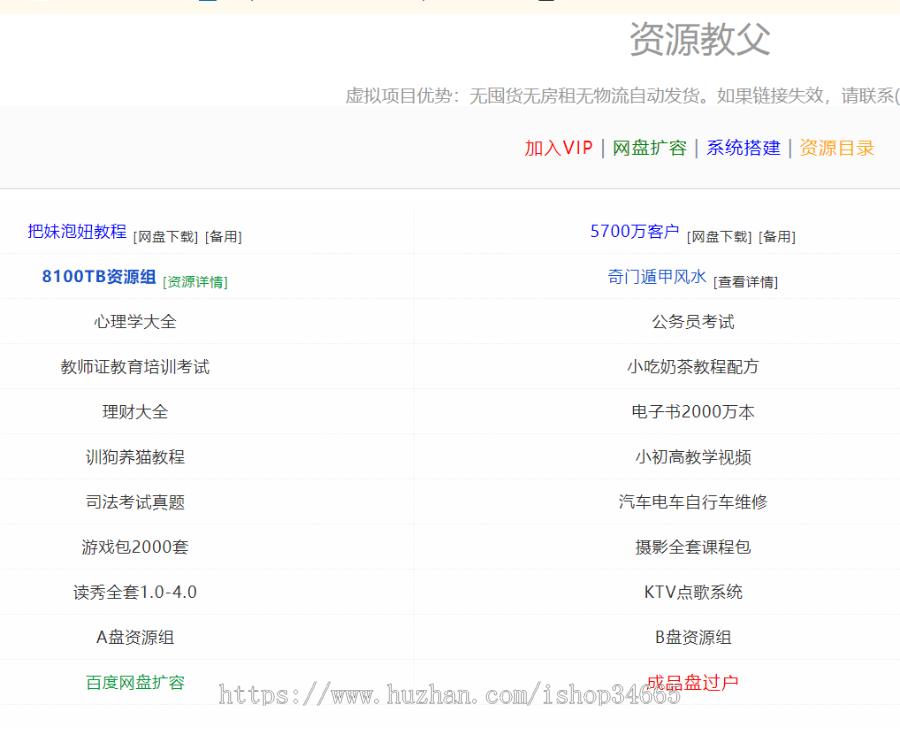Screen dimensions: 900x750
Task: Open 8100TB资源组 link
Action: (x=99, y=277)
